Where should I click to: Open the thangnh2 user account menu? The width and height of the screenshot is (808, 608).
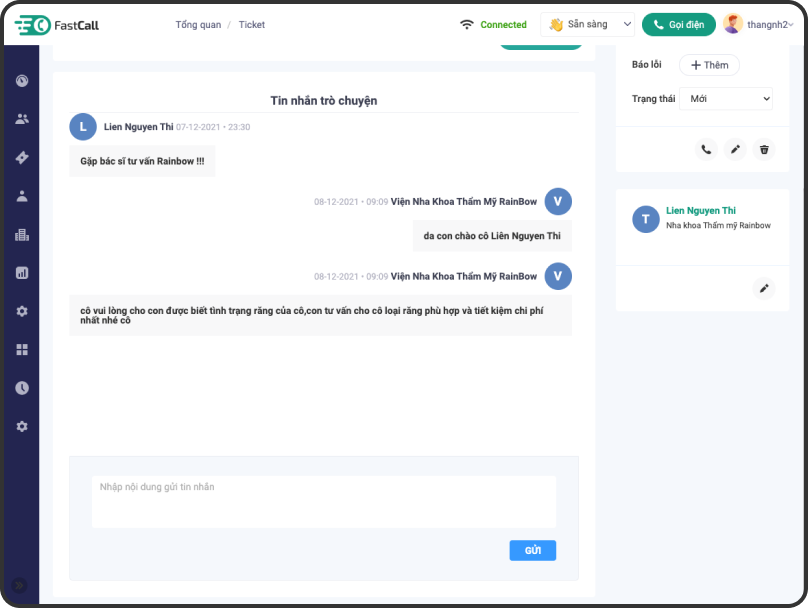[759, 25]
